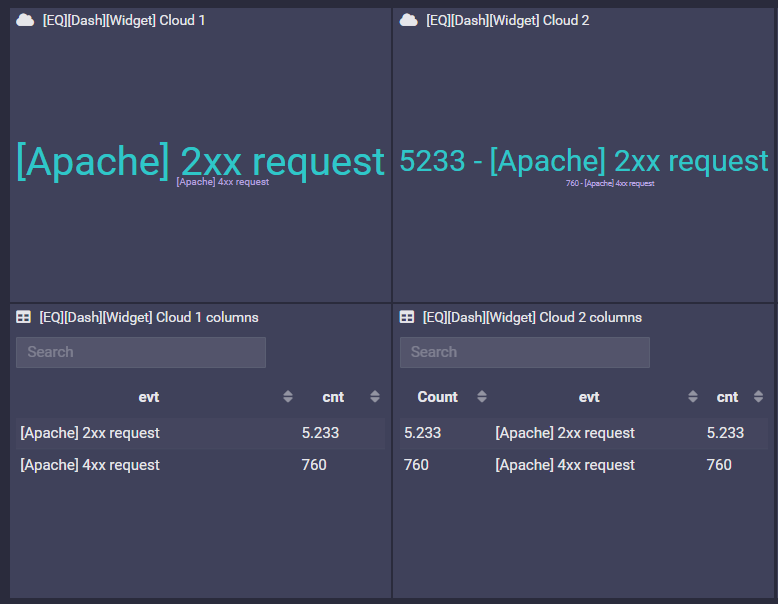Click 'evt' column header in Cloud 1 columns
Viewport: 778px width, 604px height.
tap(149, 397)
